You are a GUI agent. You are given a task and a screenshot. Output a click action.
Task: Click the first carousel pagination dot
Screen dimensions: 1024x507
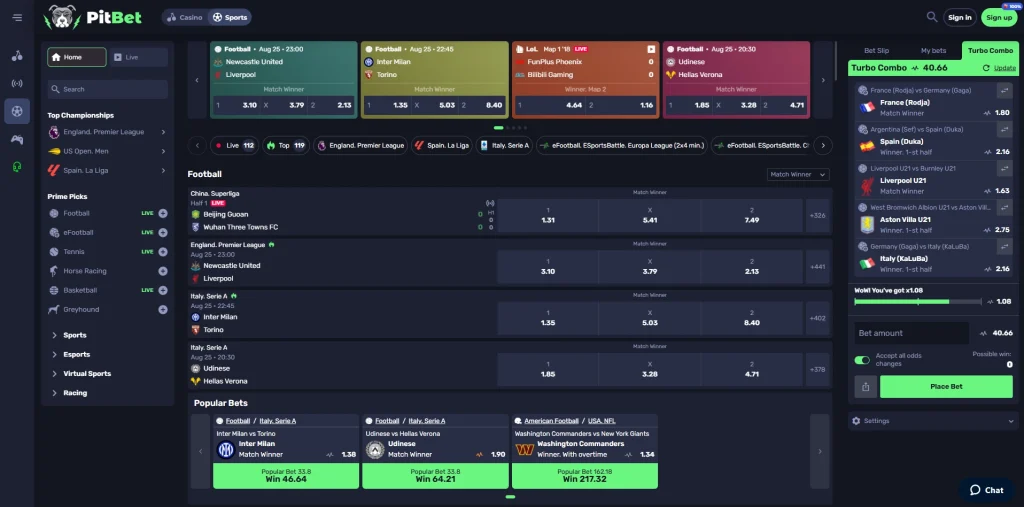499,128
